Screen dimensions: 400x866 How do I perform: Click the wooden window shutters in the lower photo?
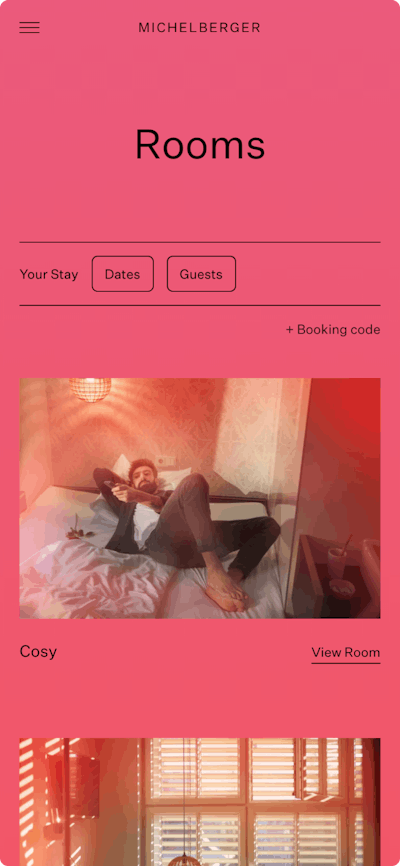click(251, 802)
